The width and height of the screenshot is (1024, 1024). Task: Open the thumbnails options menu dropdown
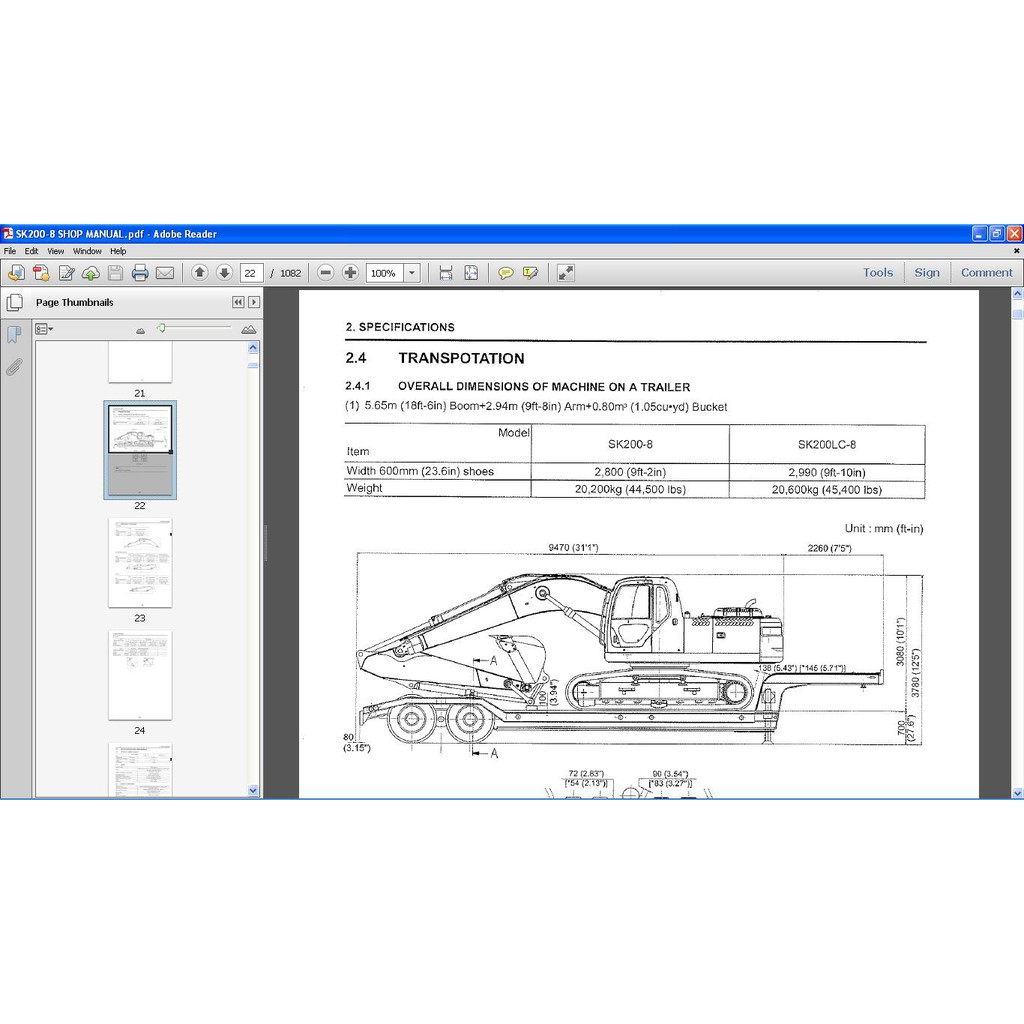tap(44, 329)
